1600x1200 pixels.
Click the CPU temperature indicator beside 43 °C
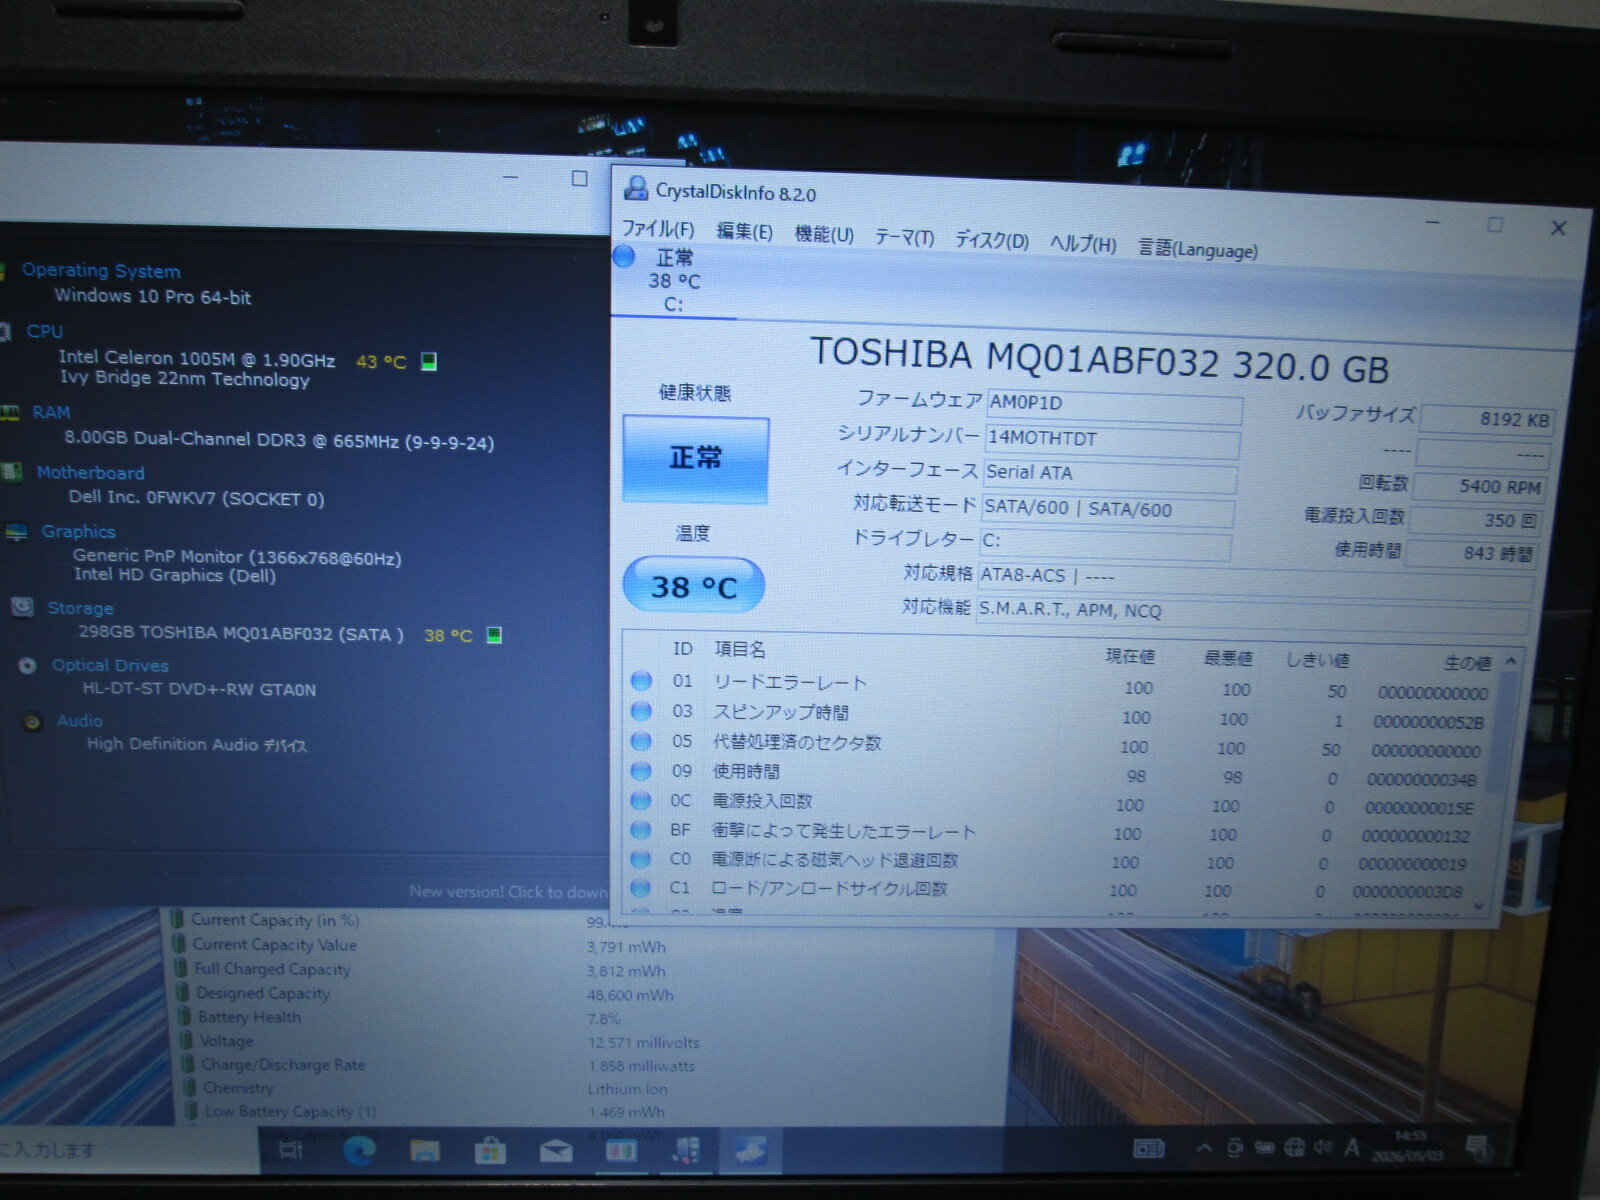pos(429,361)
